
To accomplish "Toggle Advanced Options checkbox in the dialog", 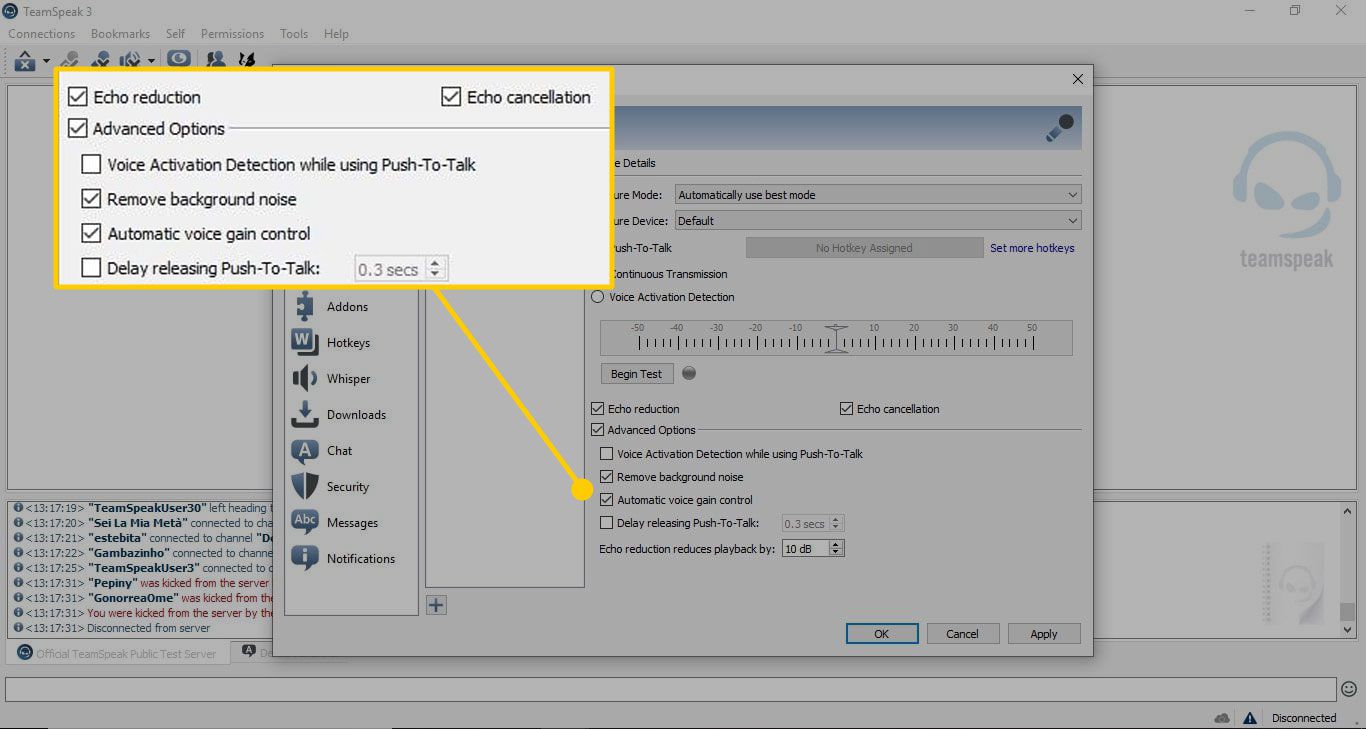I will [x=598, y=430].
